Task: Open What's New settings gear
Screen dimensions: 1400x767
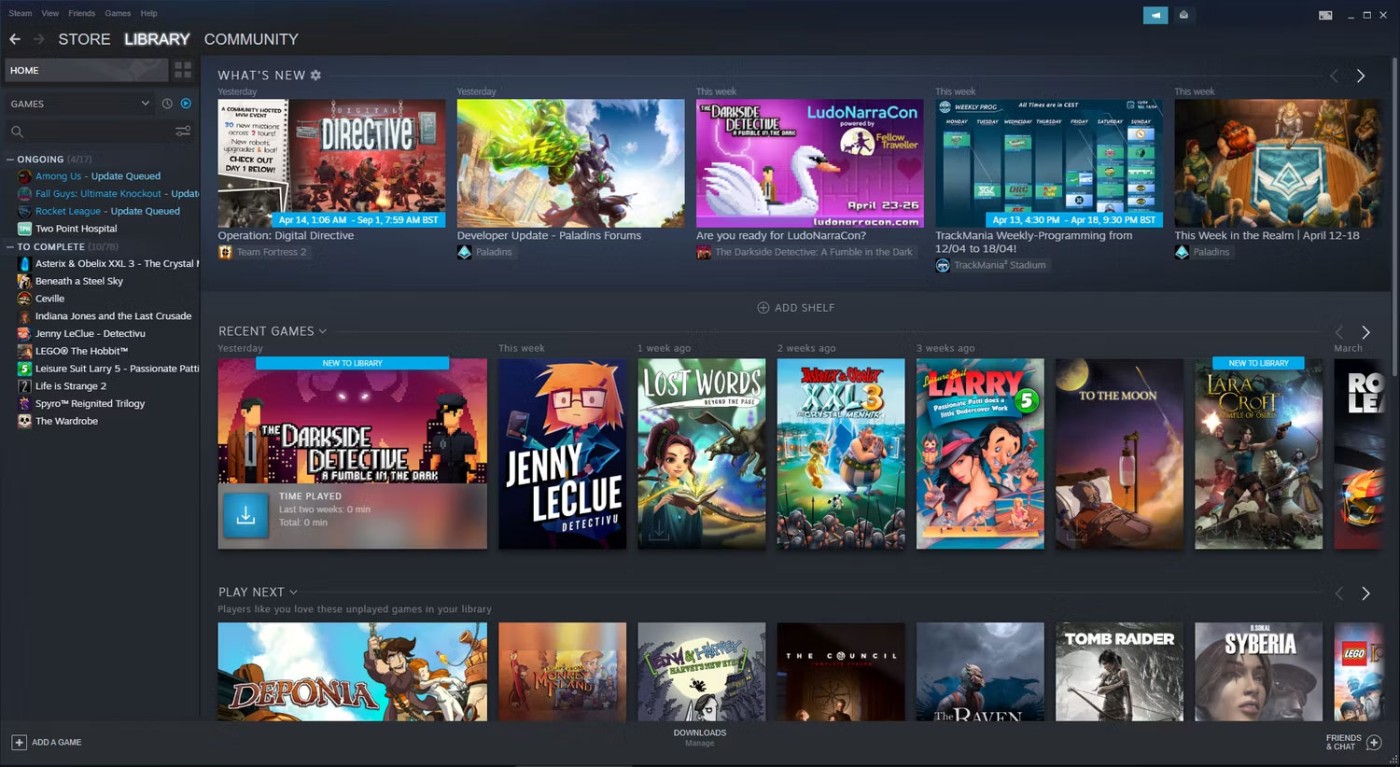Action: click(316, 75)
